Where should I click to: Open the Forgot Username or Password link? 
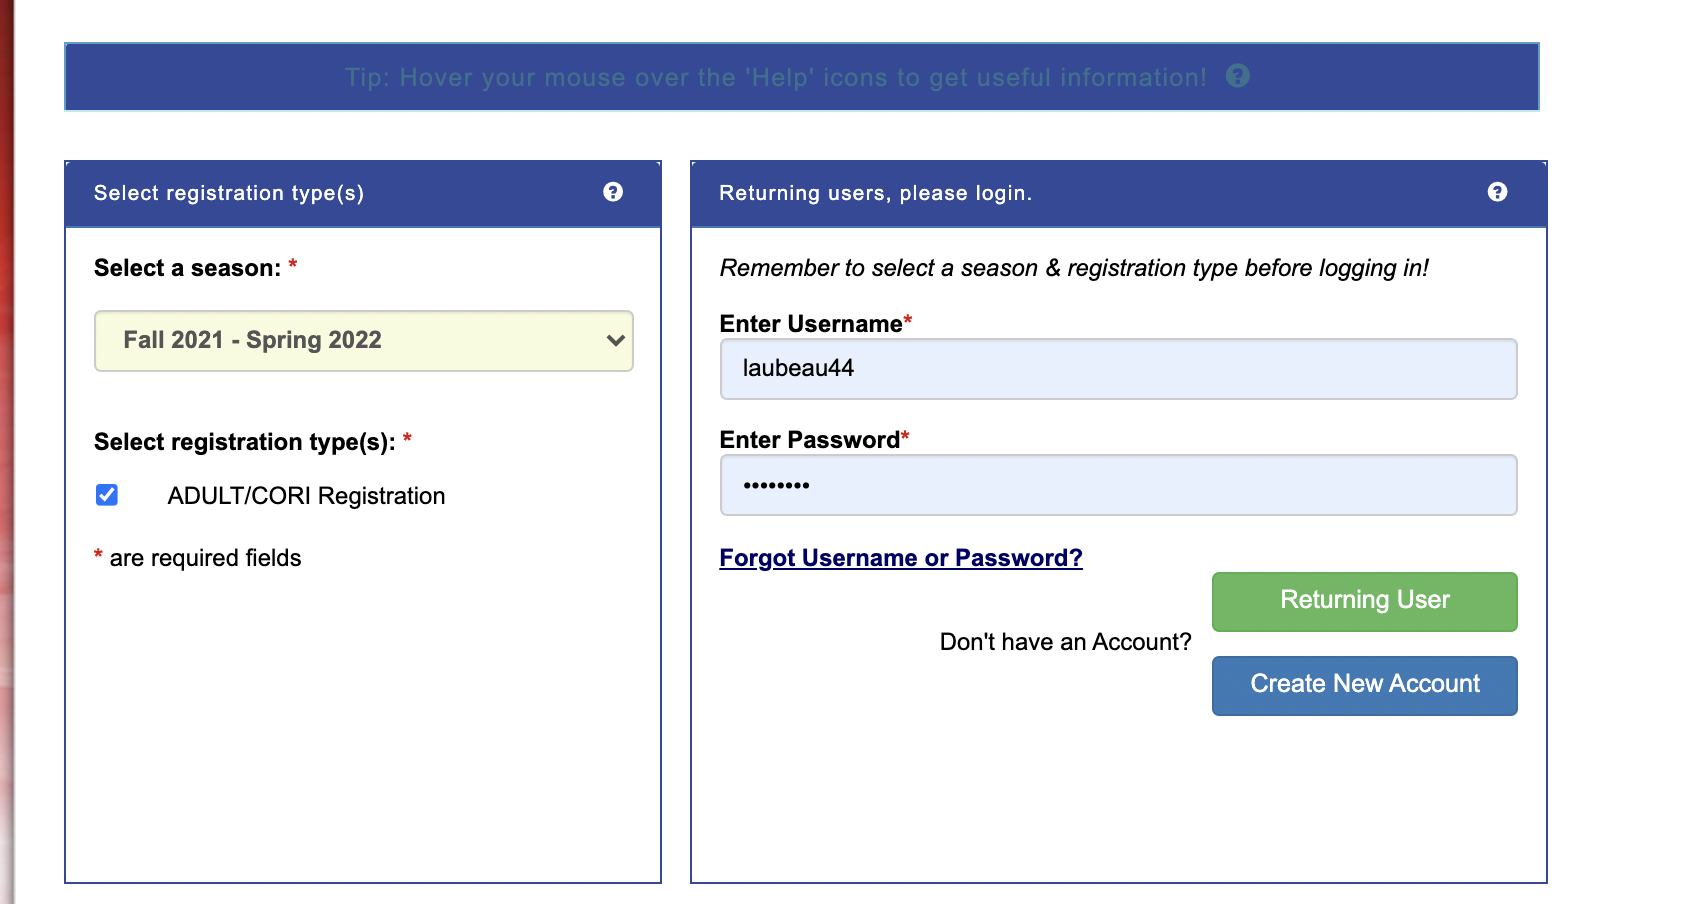(x=901, y=558)
